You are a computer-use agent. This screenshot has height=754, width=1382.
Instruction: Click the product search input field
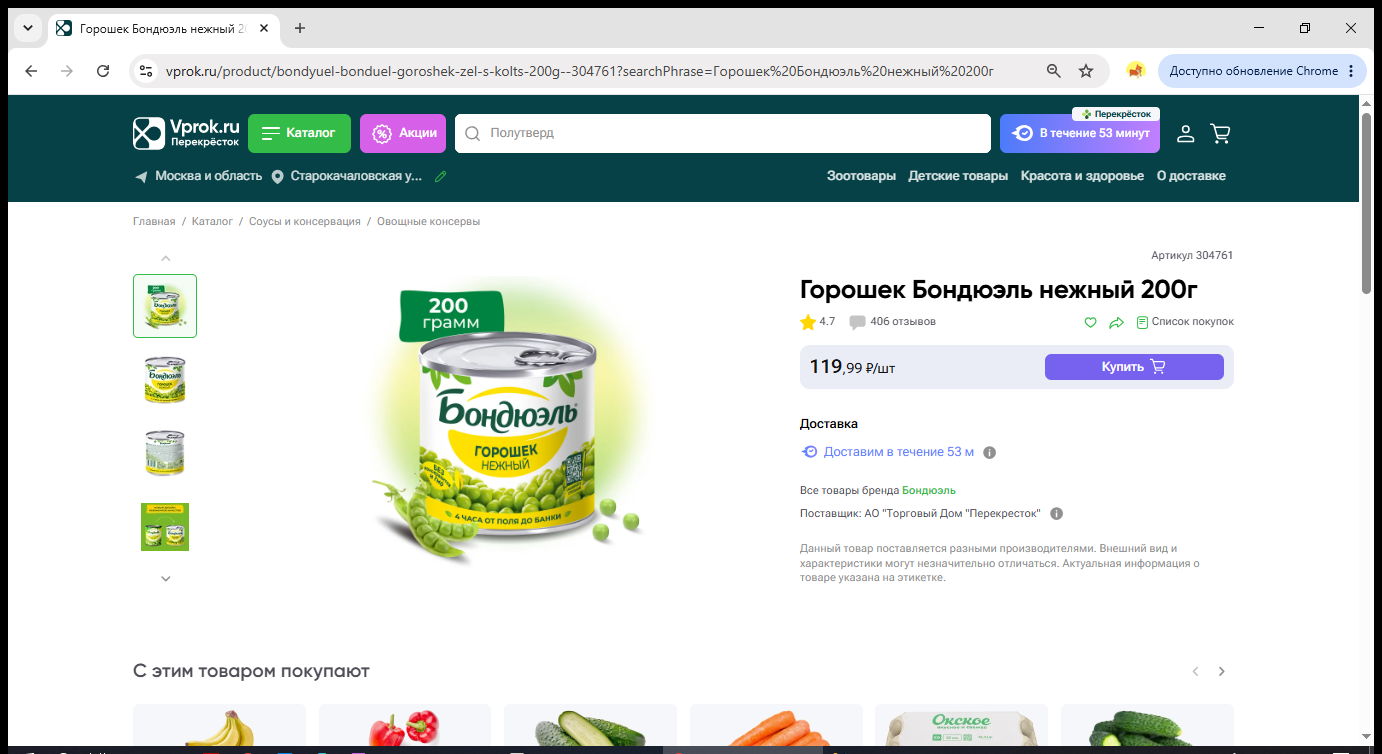pyautogui.click(x=723, y=133)
